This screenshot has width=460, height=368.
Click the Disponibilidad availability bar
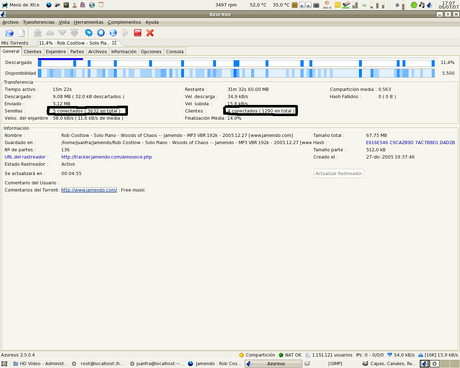(236, 73)
